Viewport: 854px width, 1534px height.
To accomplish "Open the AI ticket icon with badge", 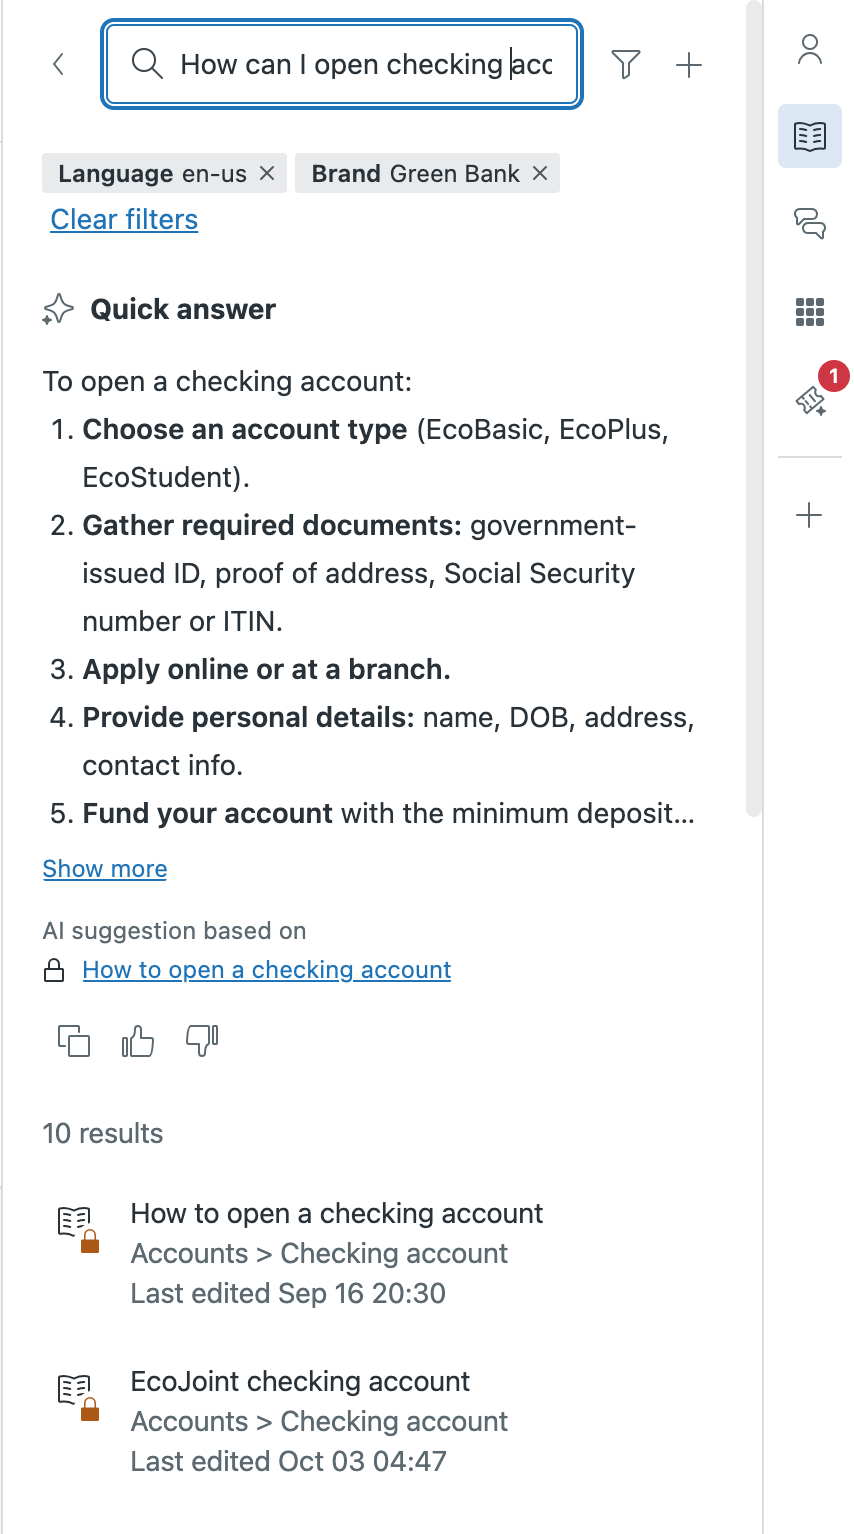I will pyautogui.click(x=809, y=400).
